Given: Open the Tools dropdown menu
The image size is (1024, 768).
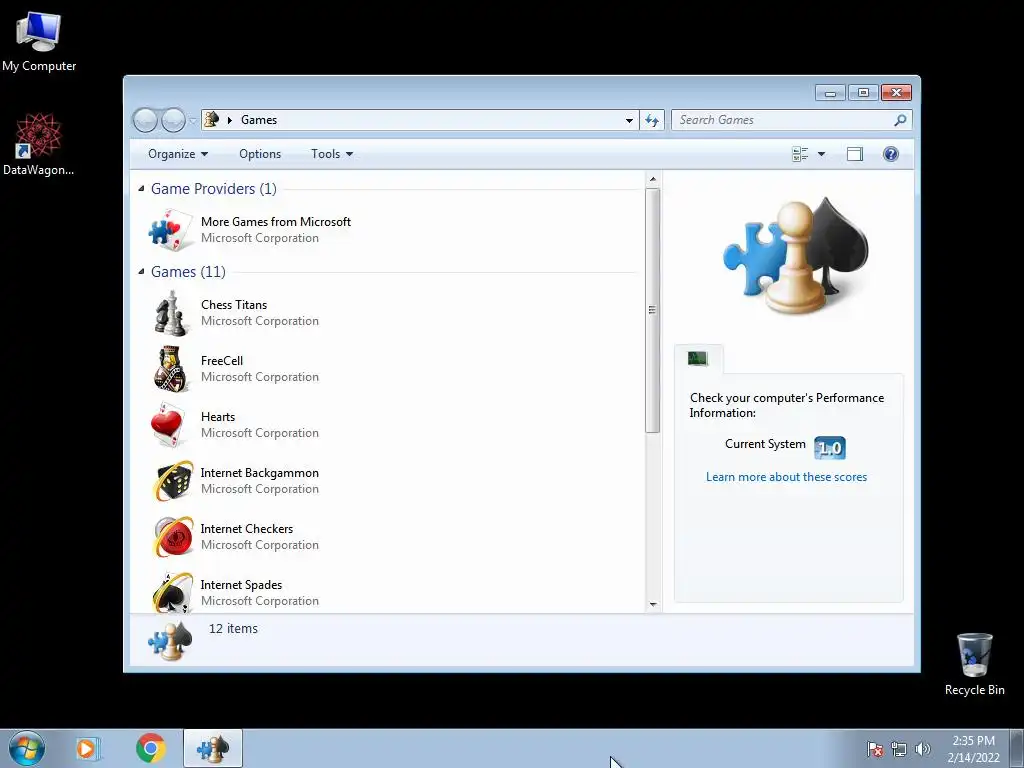Looking at the screenshot, I should tap(332, 154).
